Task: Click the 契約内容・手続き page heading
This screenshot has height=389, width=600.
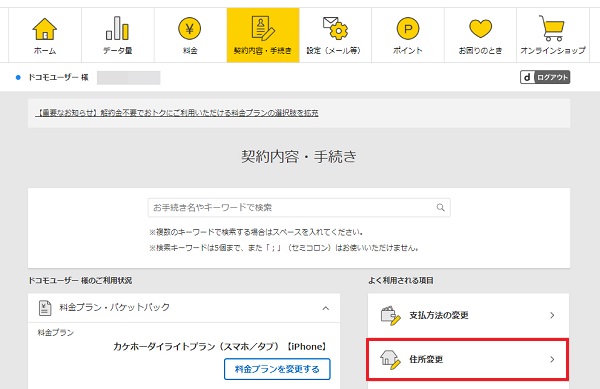Action: tap(299, 156)
